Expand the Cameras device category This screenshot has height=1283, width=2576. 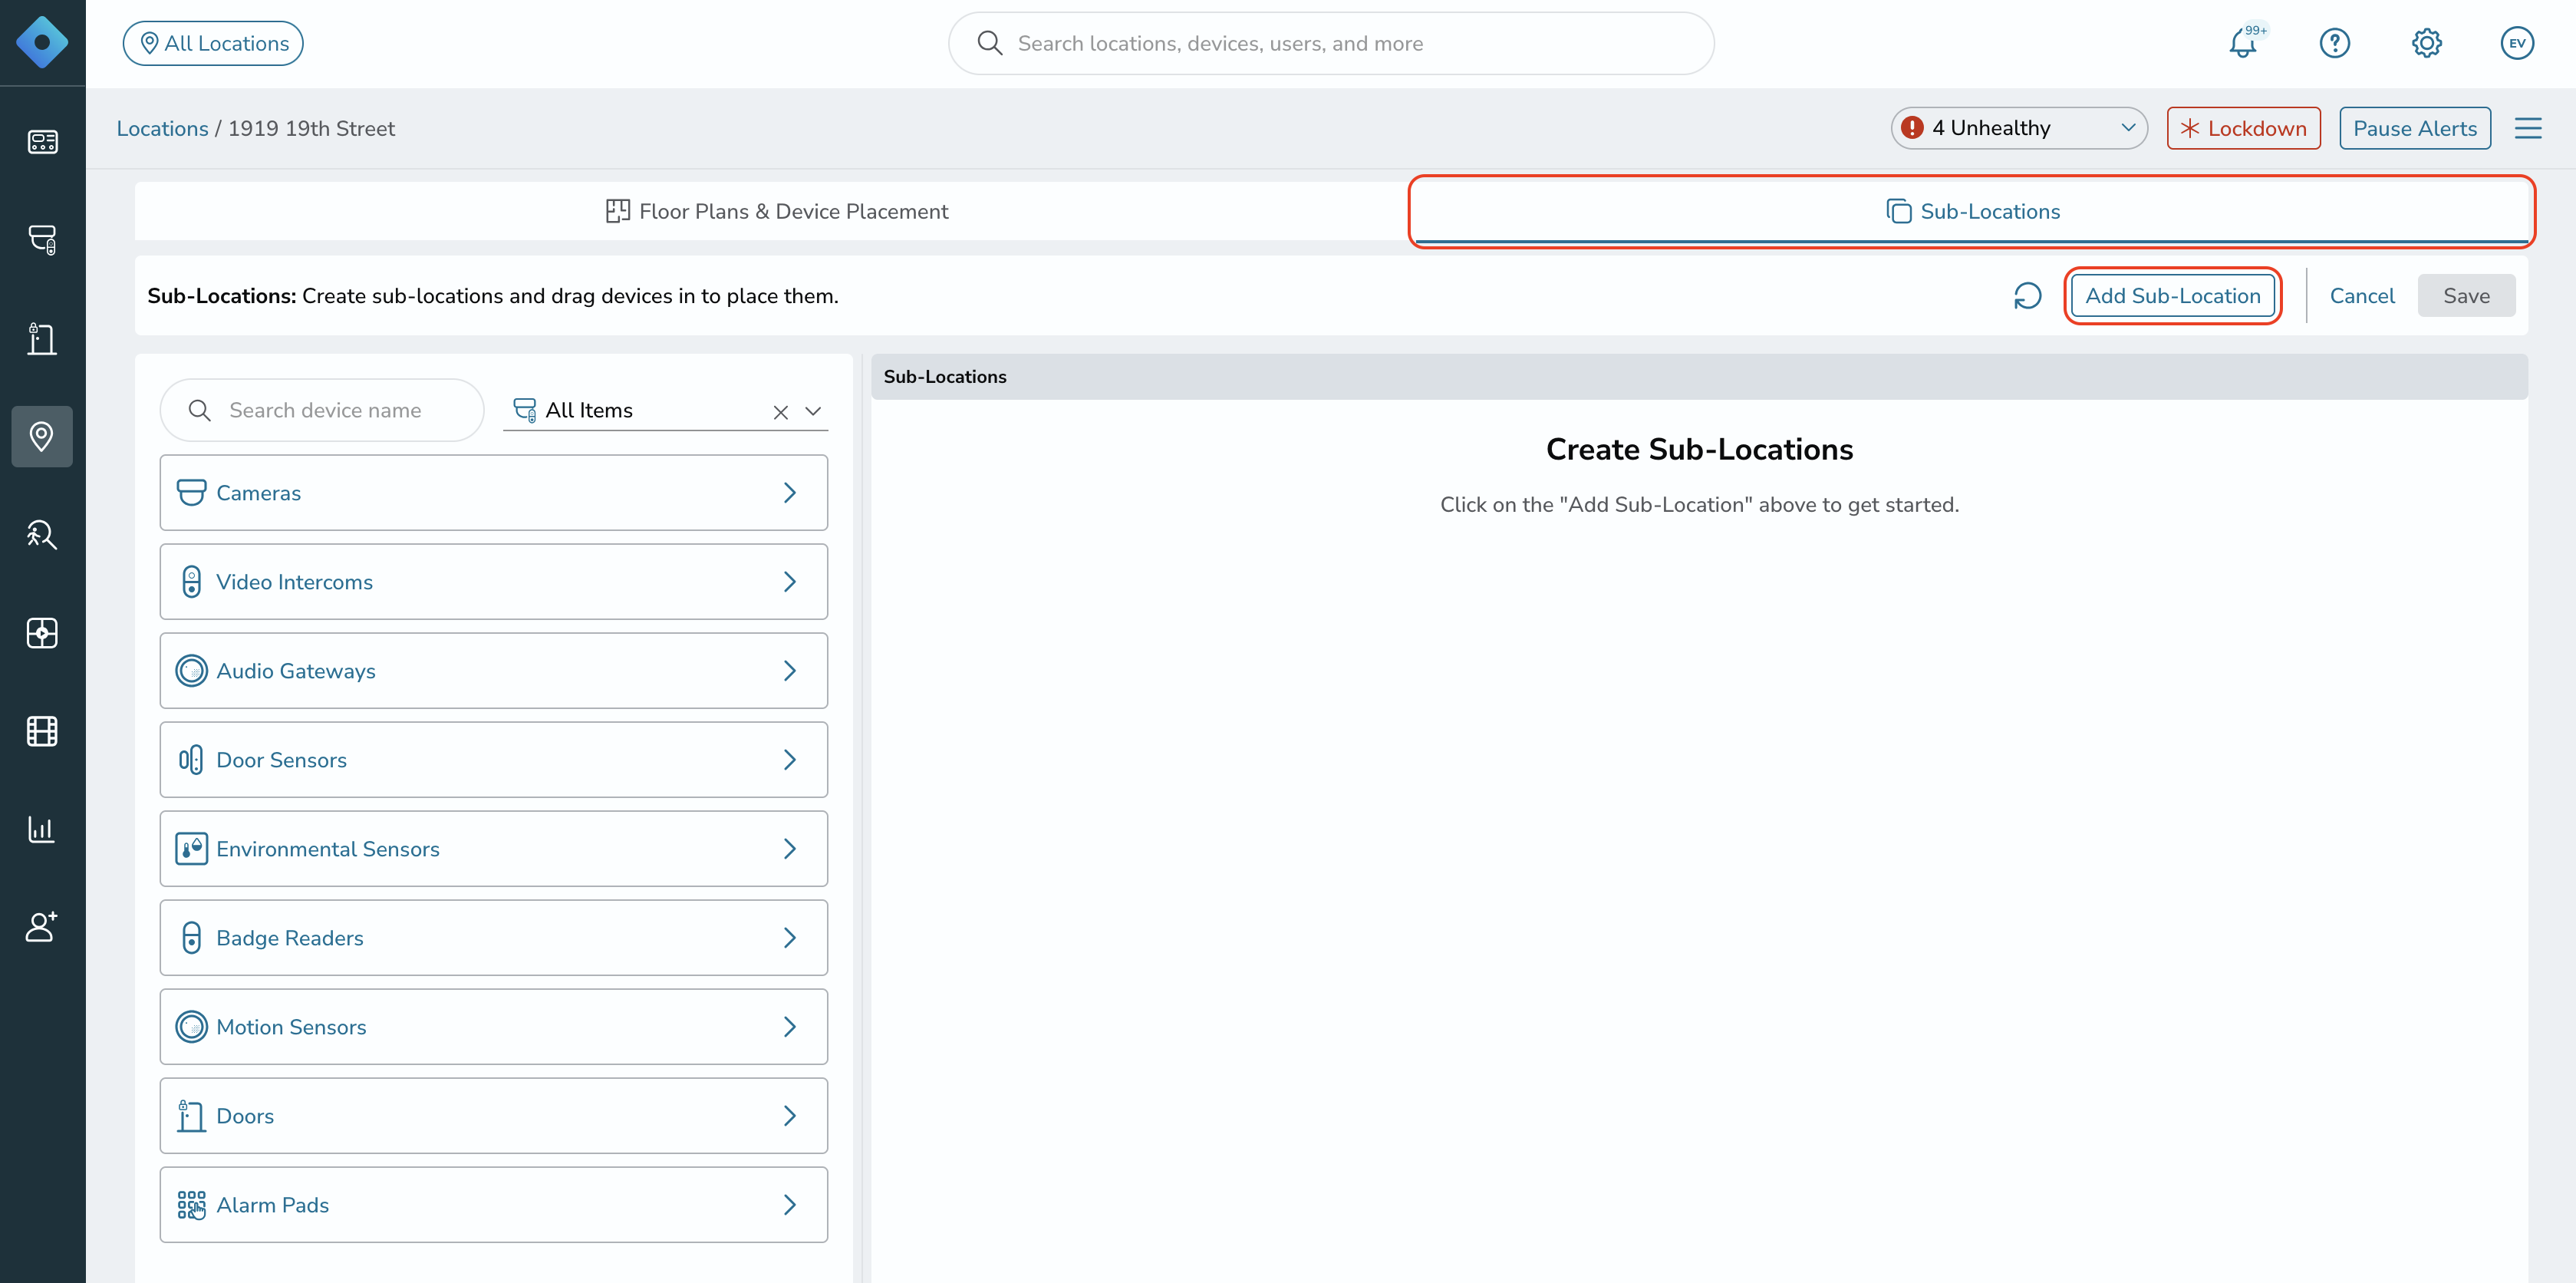[x=494, y=493]
